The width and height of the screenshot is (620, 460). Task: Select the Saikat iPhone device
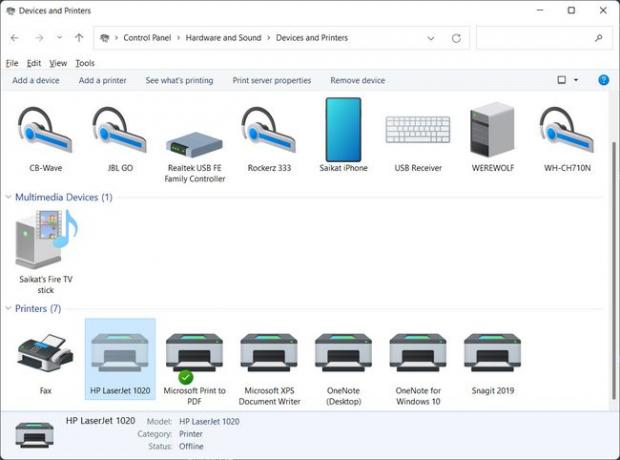[x=343, y=134]
